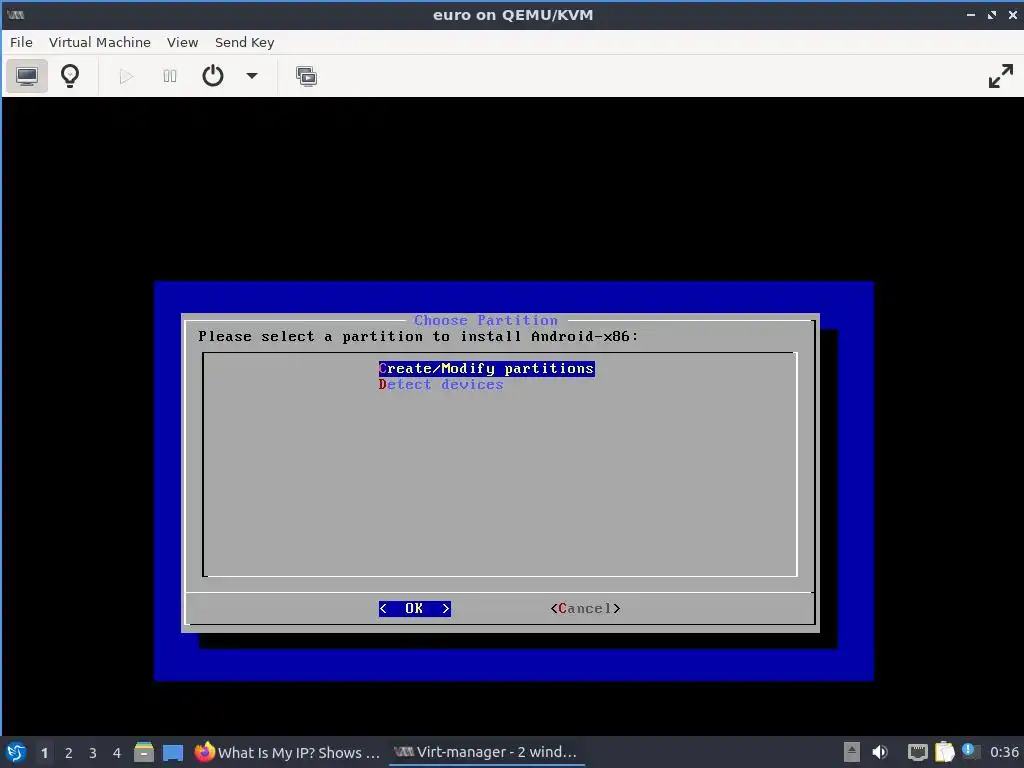Open virtual hardware details (lightbulb)
1024x768 pixels.
[70, 76]
